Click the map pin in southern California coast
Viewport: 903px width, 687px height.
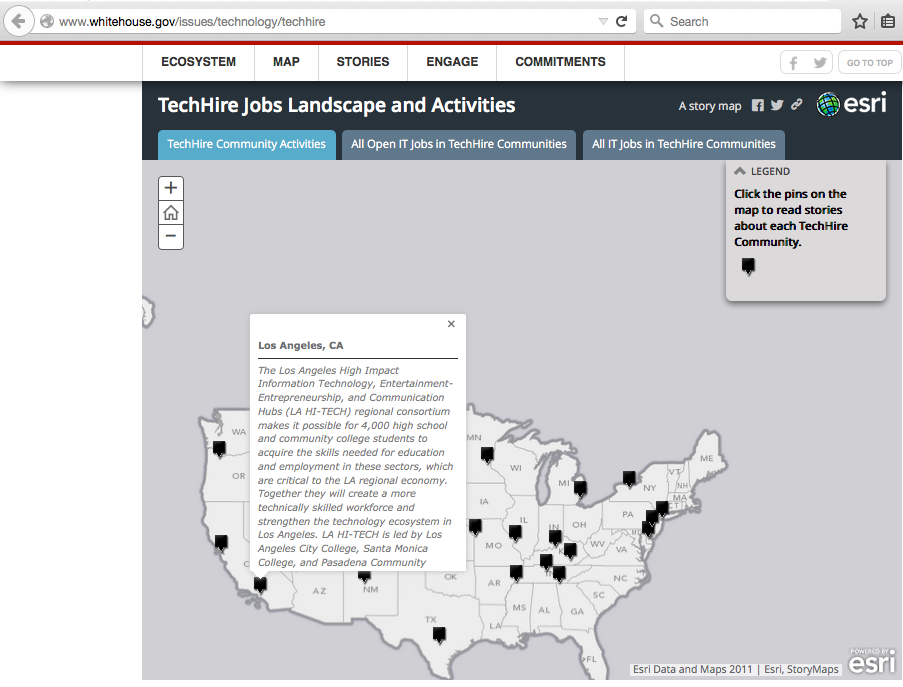pyautogui.click(x=260, y=585)
